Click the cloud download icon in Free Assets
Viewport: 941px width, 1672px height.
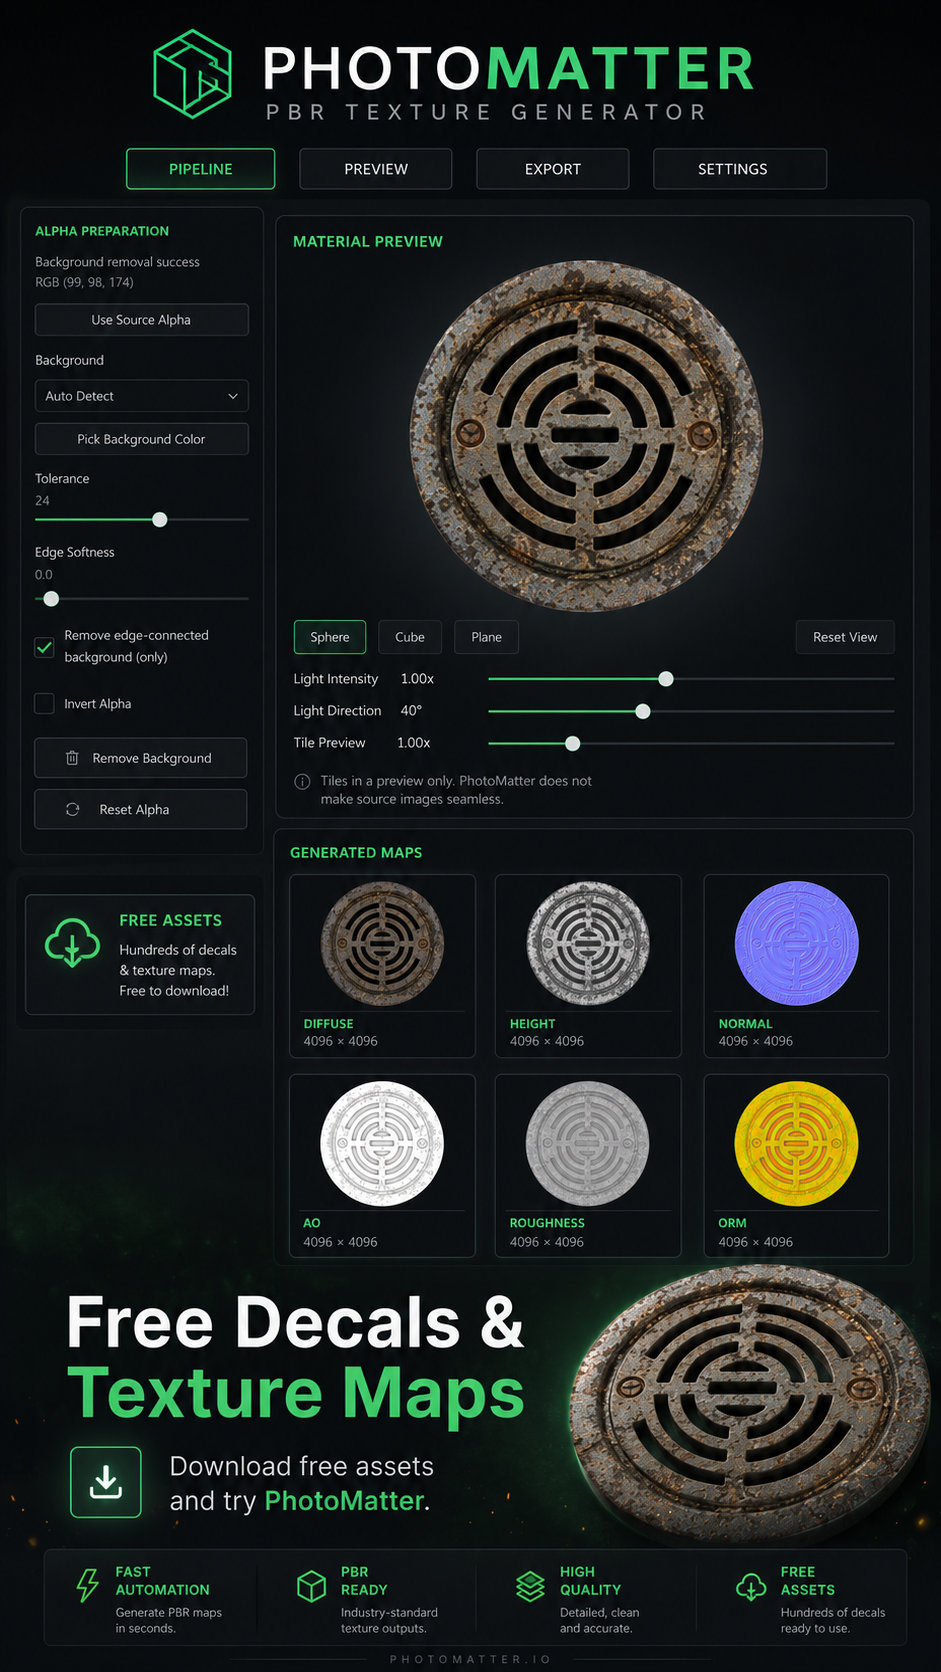click(x=72, y=942)
